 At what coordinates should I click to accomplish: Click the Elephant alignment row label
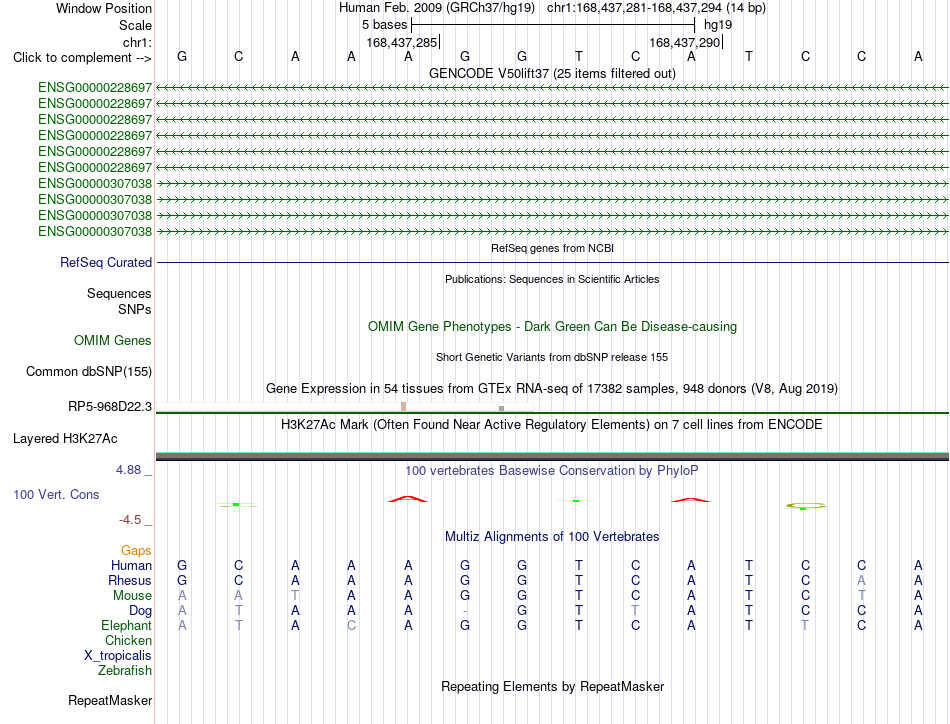(126, 625)
